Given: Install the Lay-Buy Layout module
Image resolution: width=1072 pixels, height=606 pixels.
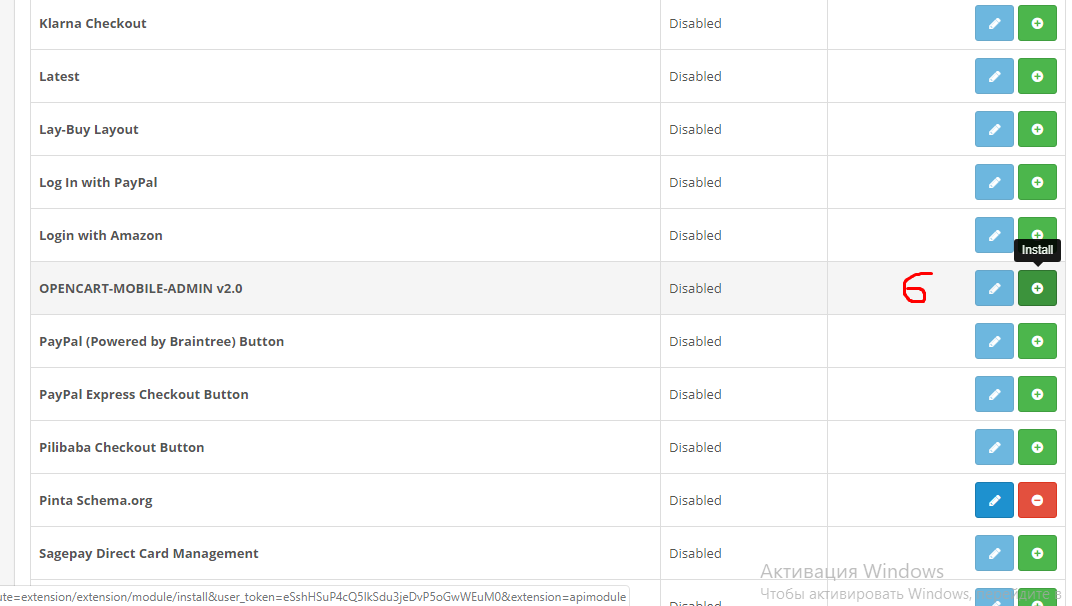Looking at the screenshot, I should 1037,129.
